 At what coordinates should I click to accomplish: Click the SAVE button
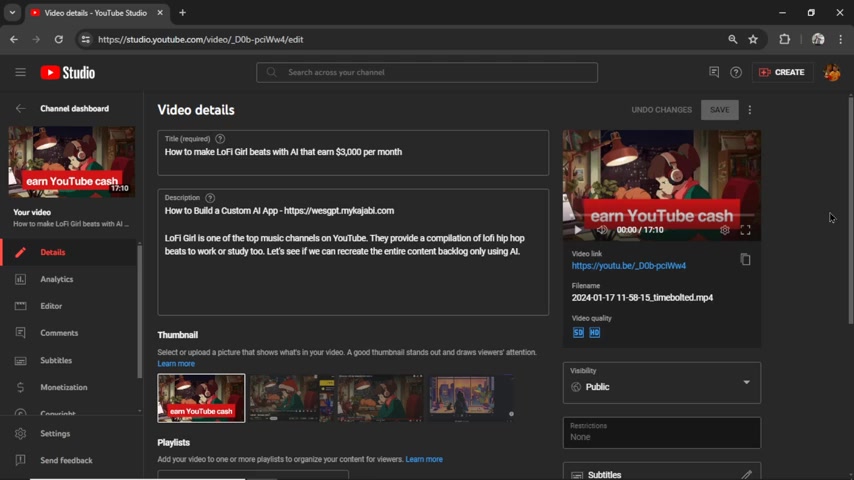coord(719,110)
